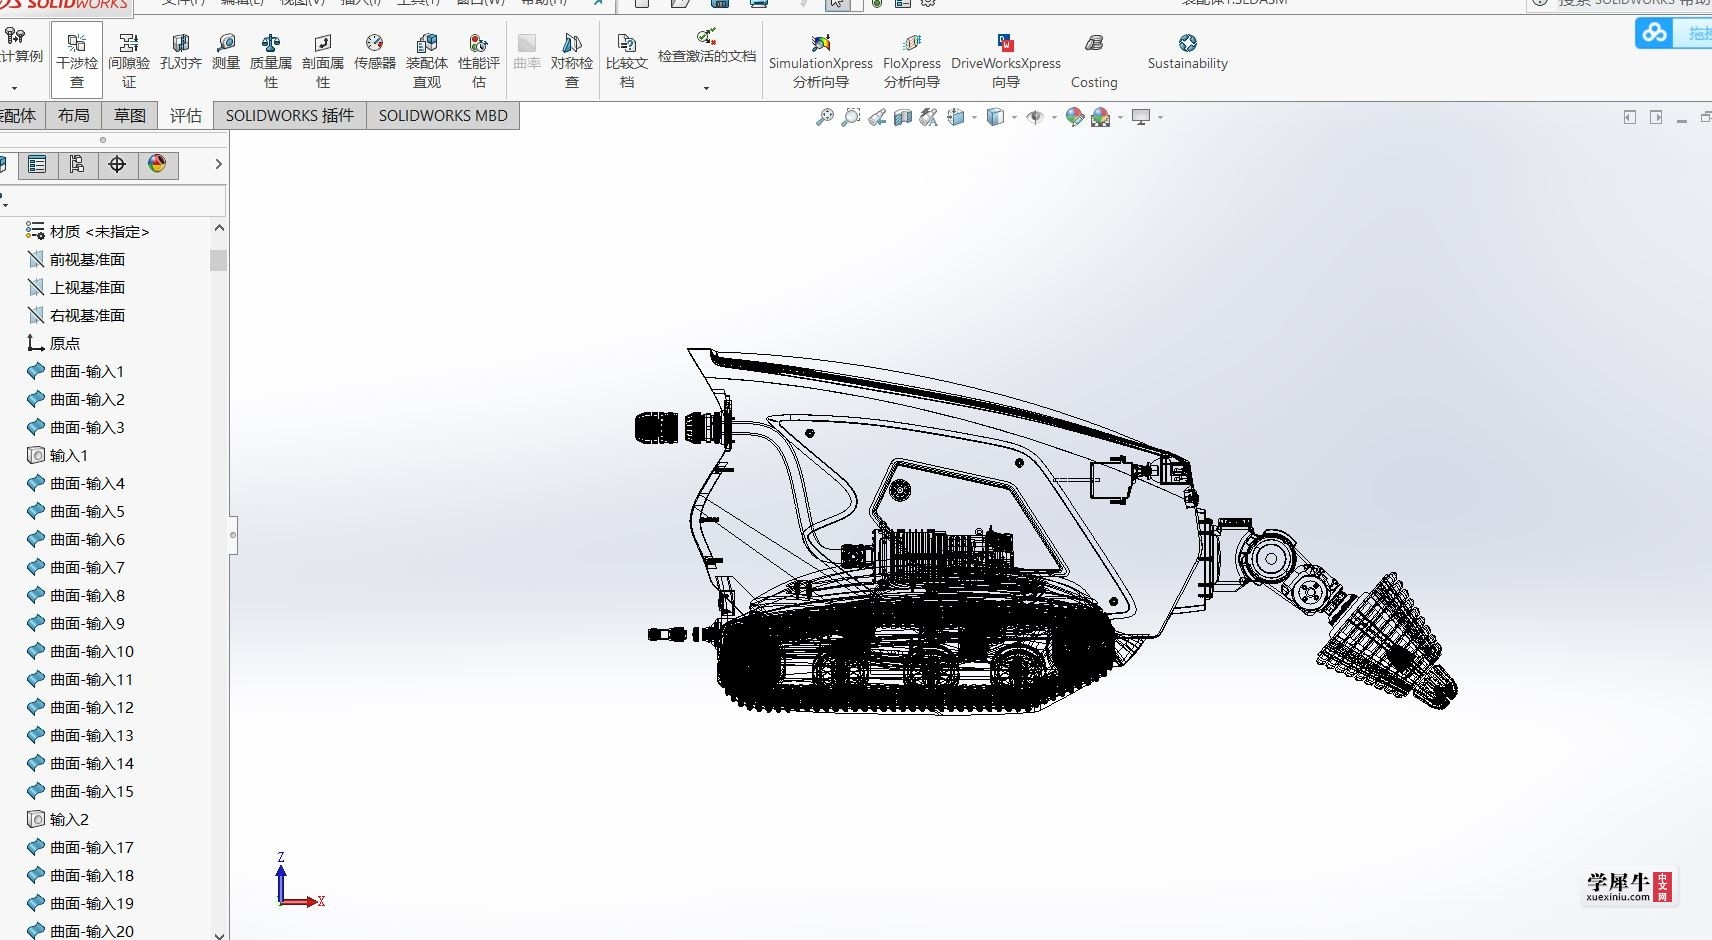
Task: Click left split-panel button in viewport corner
Action: [1630, 117]
